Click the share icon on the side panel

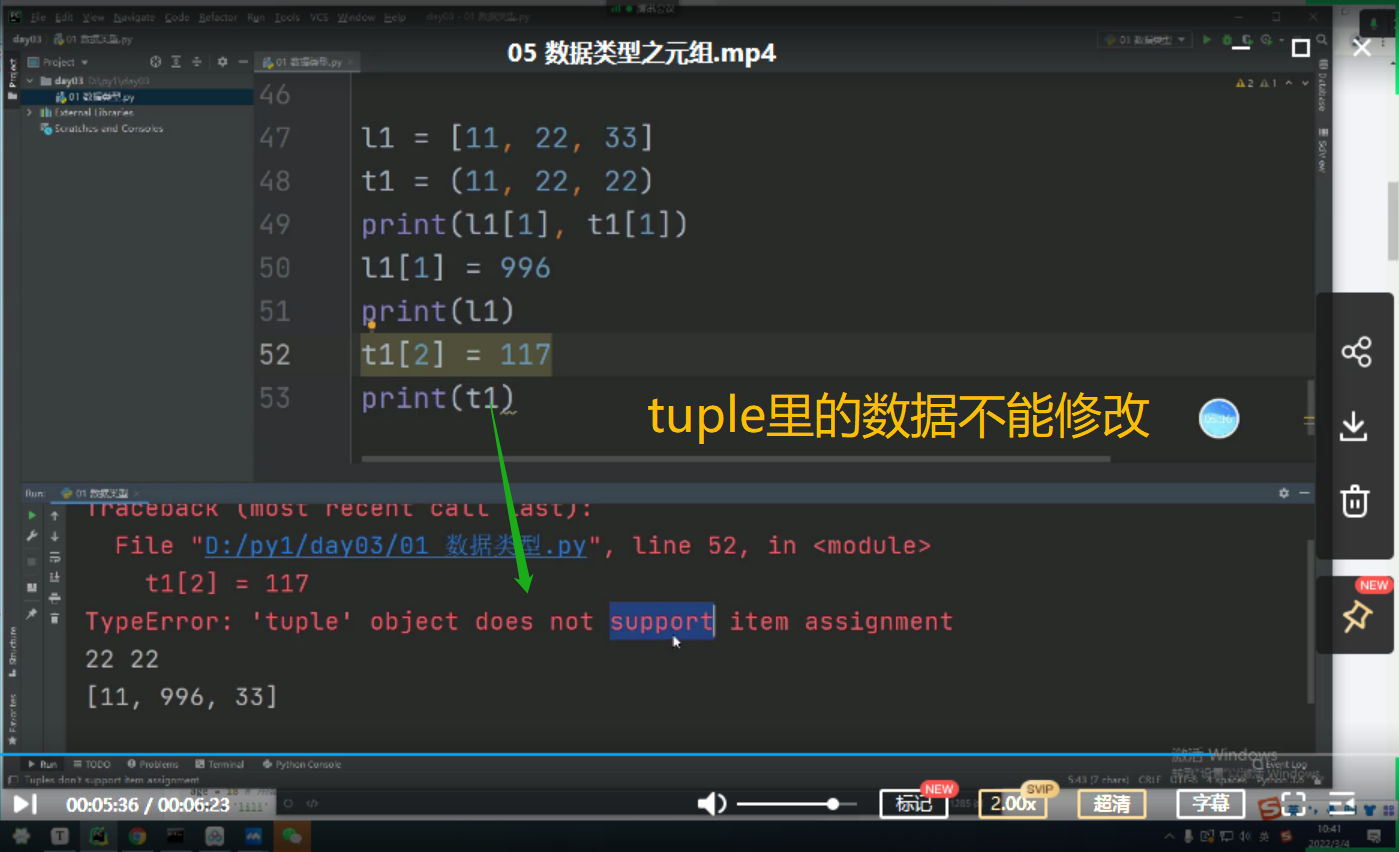[x=1355, y=352]
